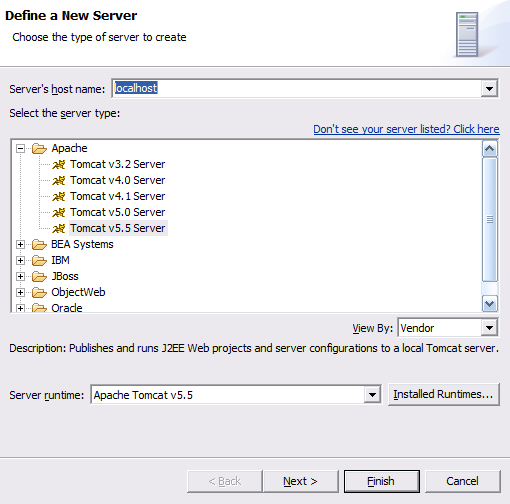Image resolution: width=510 pixels, height=504 pixels.
Task: Click the Tomcat v4.0 Server cat icon
Action: [x=59, y=180]
